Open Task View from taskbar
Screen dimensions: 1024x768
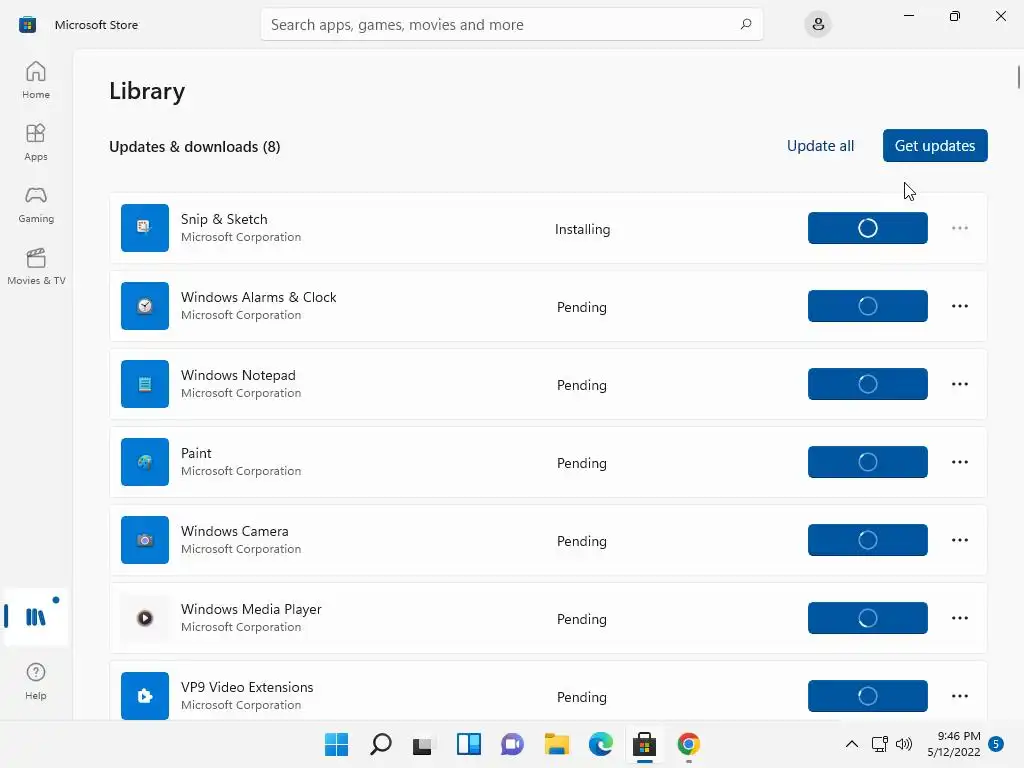pos(423,744)
